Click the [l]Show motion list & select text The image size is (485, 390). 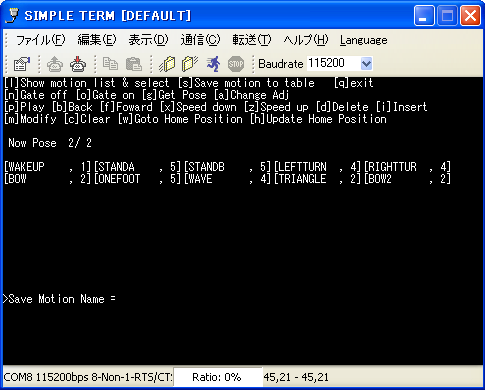pos(86,83)
